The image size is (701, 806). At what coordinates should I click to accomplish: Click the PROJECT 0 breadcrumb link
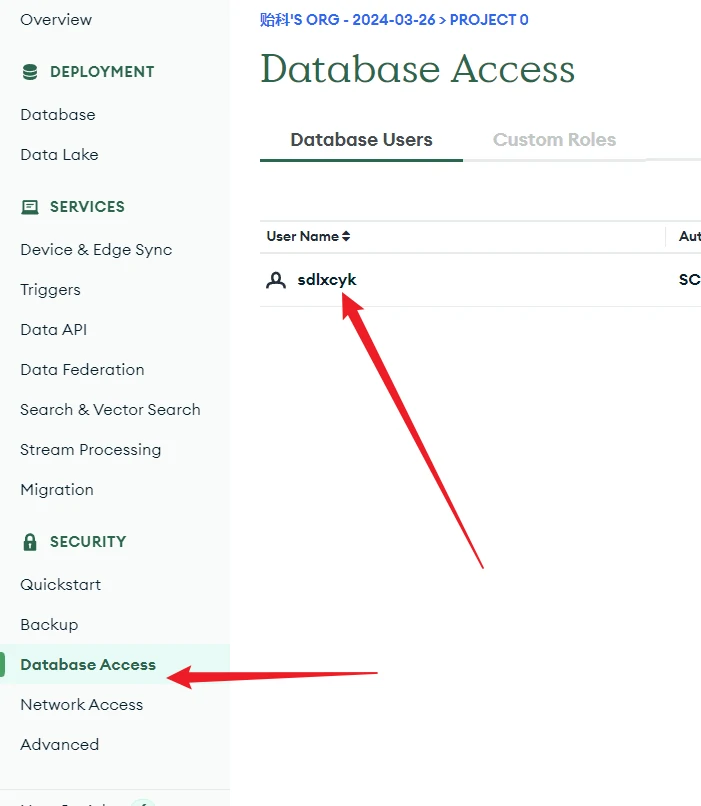tap(489, 20)
